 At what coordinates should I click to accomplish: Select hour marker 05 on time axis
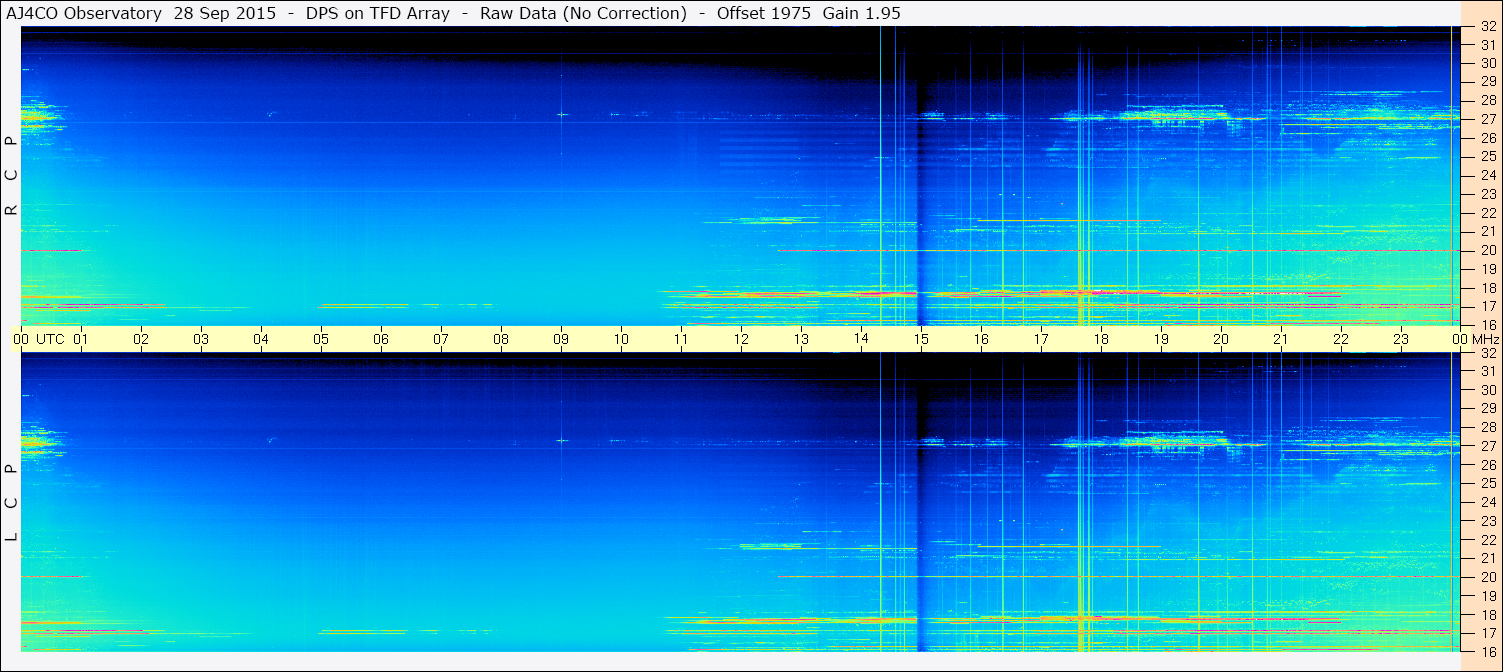tap(321, 339)
